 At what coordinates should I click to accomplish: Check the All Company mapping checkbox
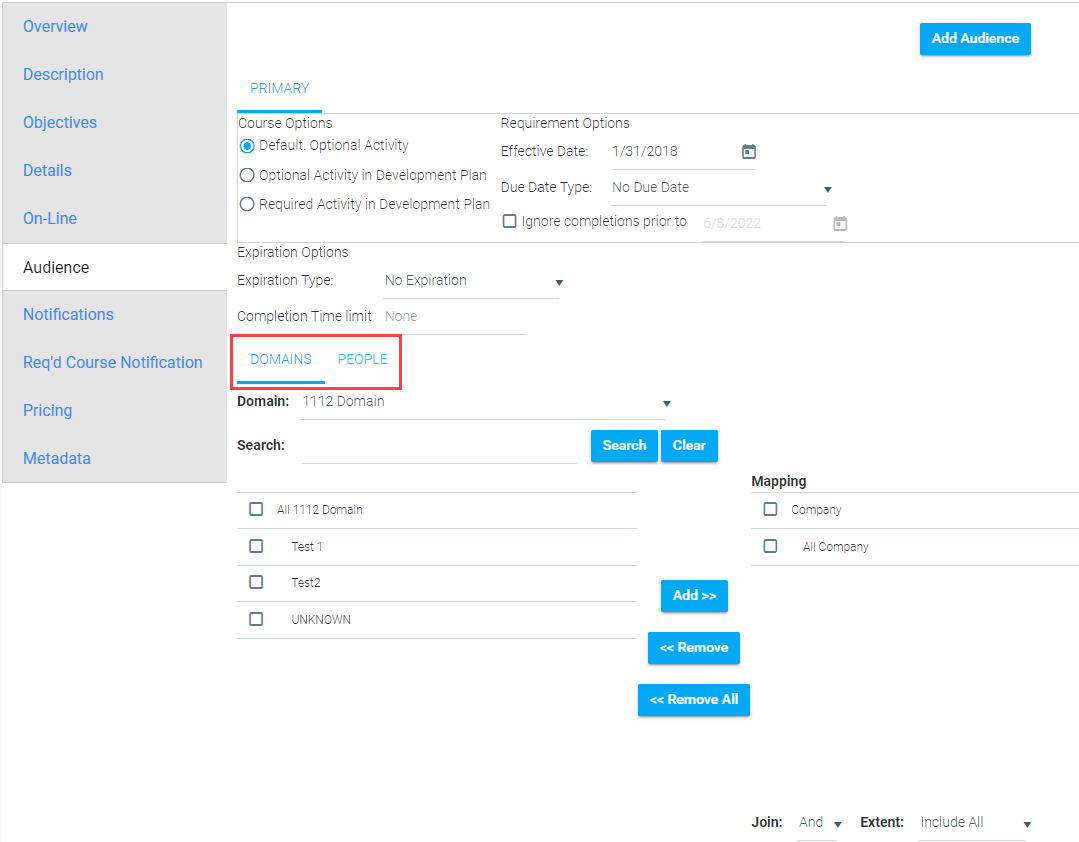770,546
